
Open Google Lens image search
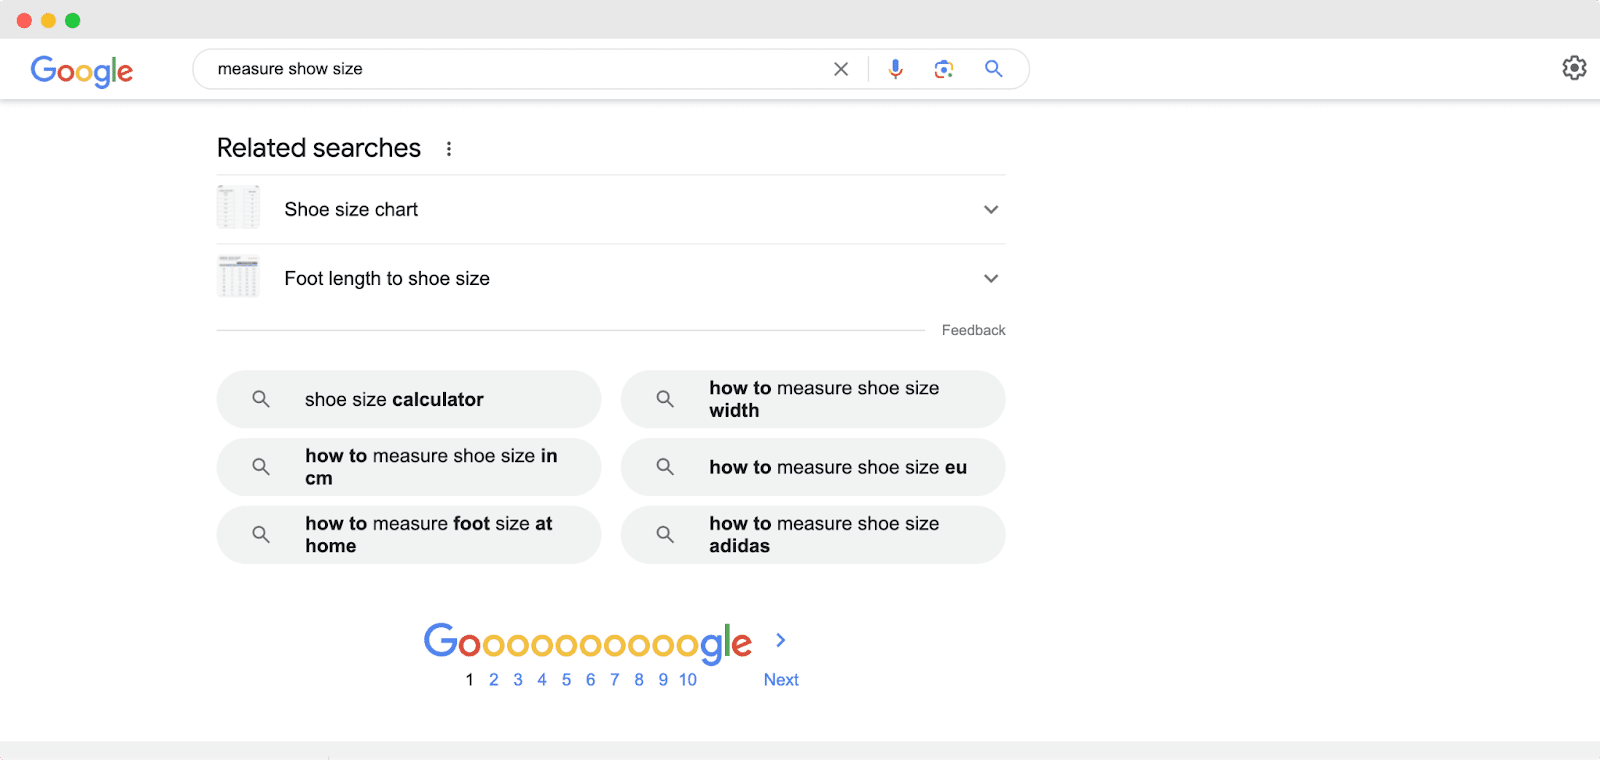943,69
